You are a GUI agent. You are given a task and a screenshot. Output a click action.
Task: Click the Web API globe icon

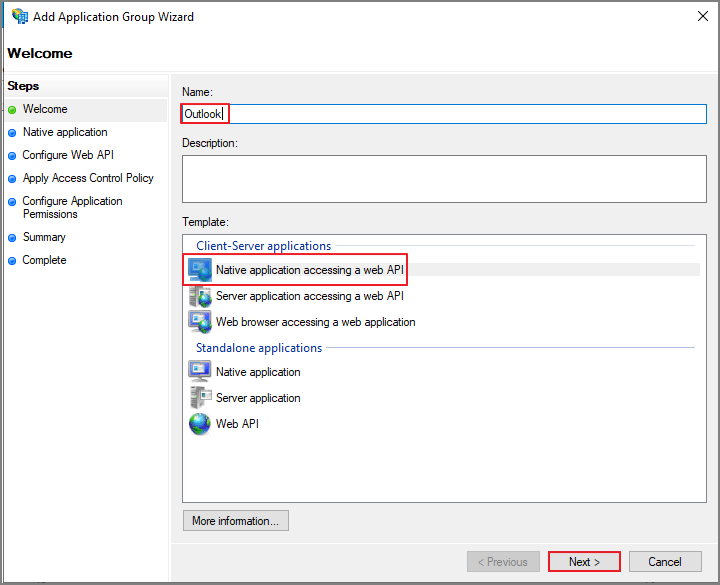pyautogui.click(x=200, y=424)
